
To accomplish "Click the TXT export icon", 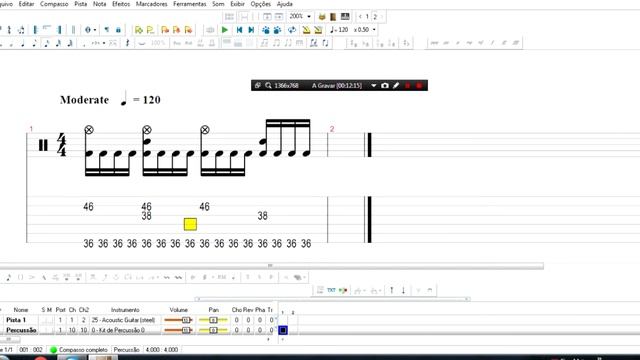I will (331, 290).
